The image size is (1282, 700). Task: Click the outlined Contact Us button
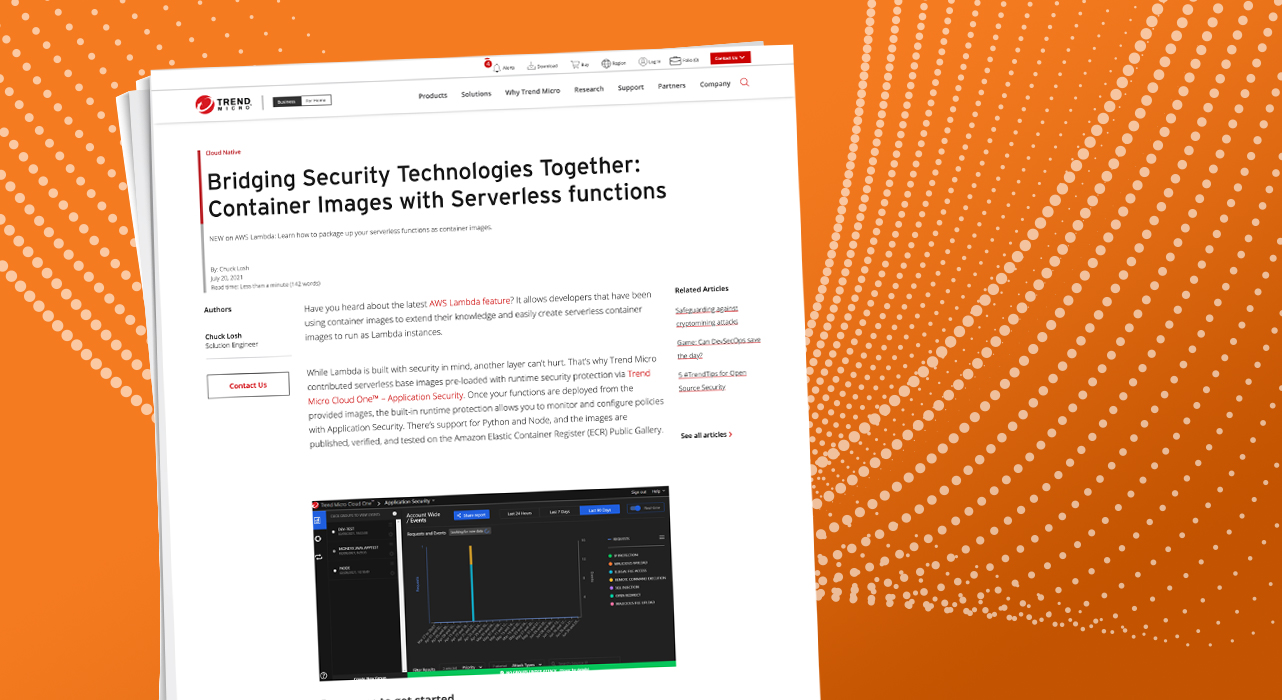tap(248, 385)
